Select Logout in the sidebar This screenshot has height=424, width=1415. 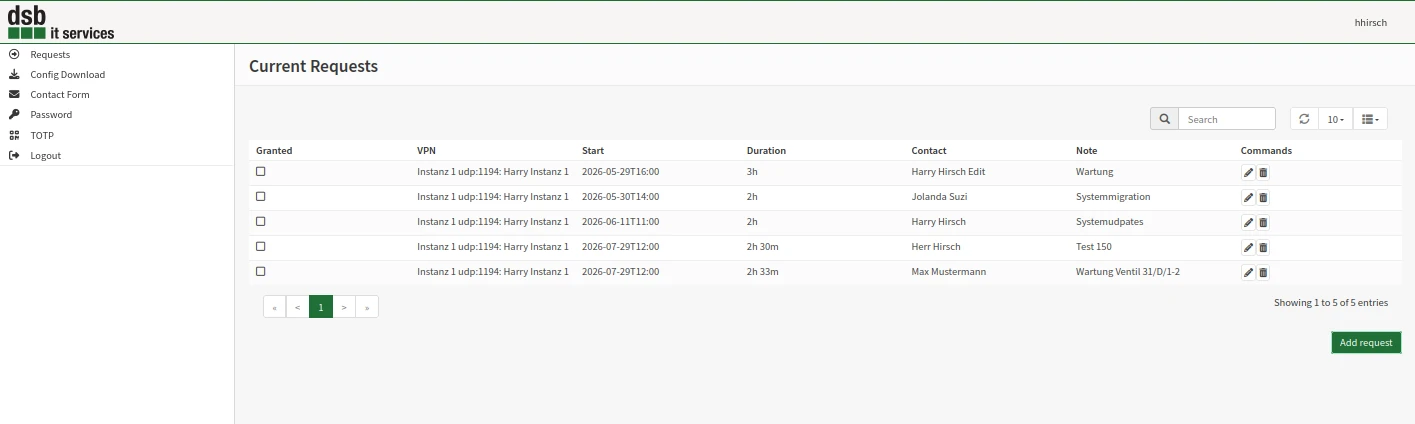tap(46, 156)
